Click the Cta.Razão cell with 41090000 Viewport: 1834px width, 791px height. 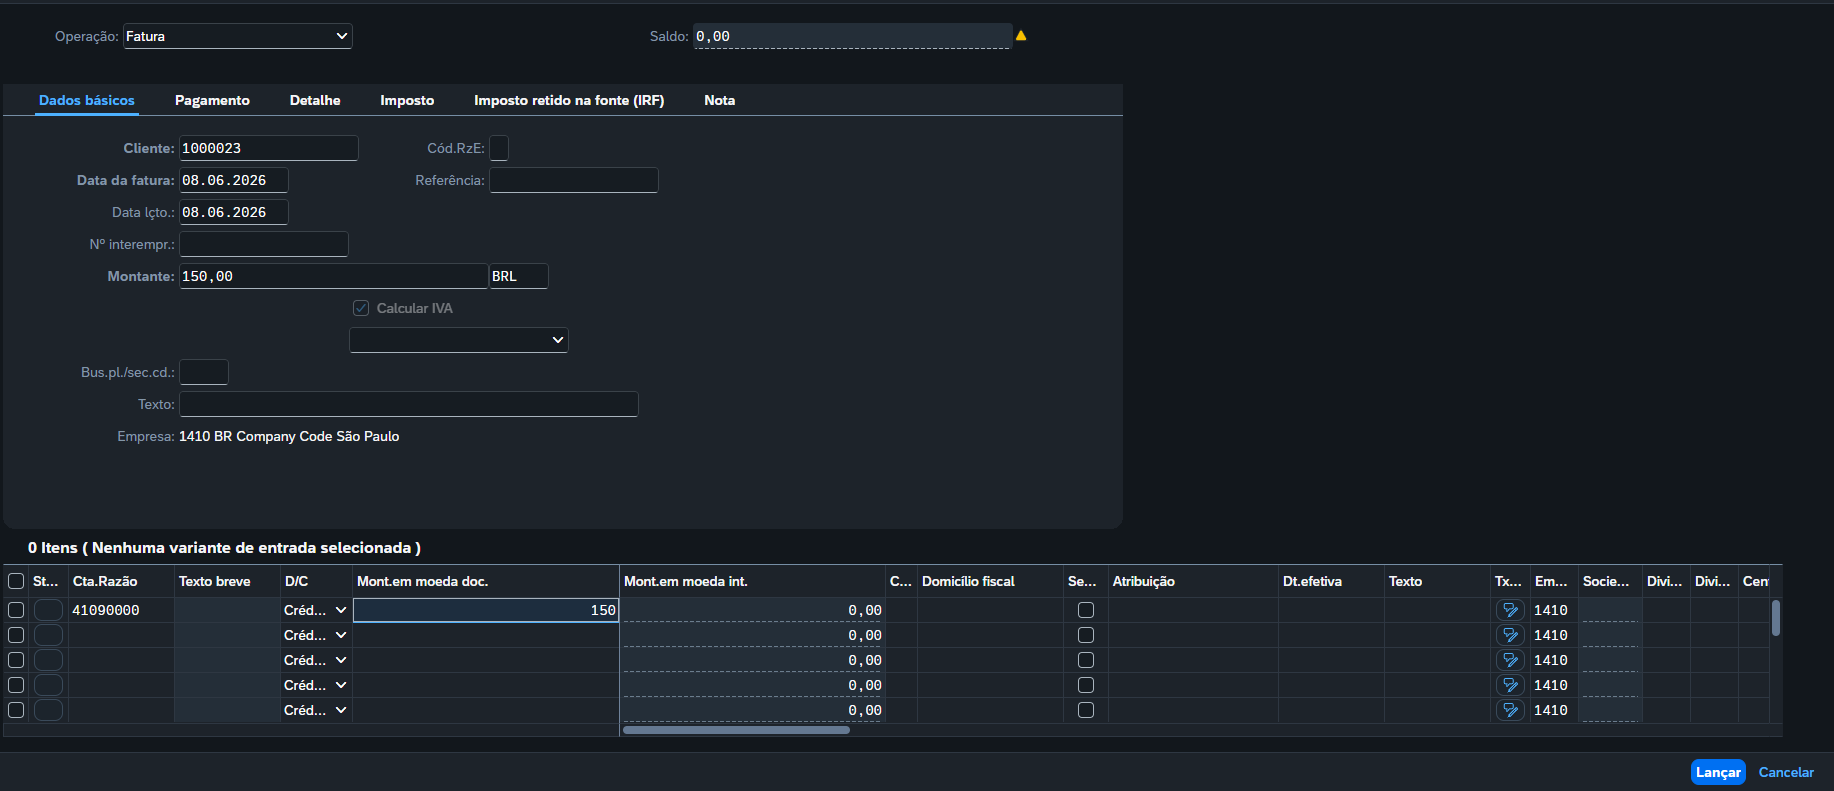121,610
